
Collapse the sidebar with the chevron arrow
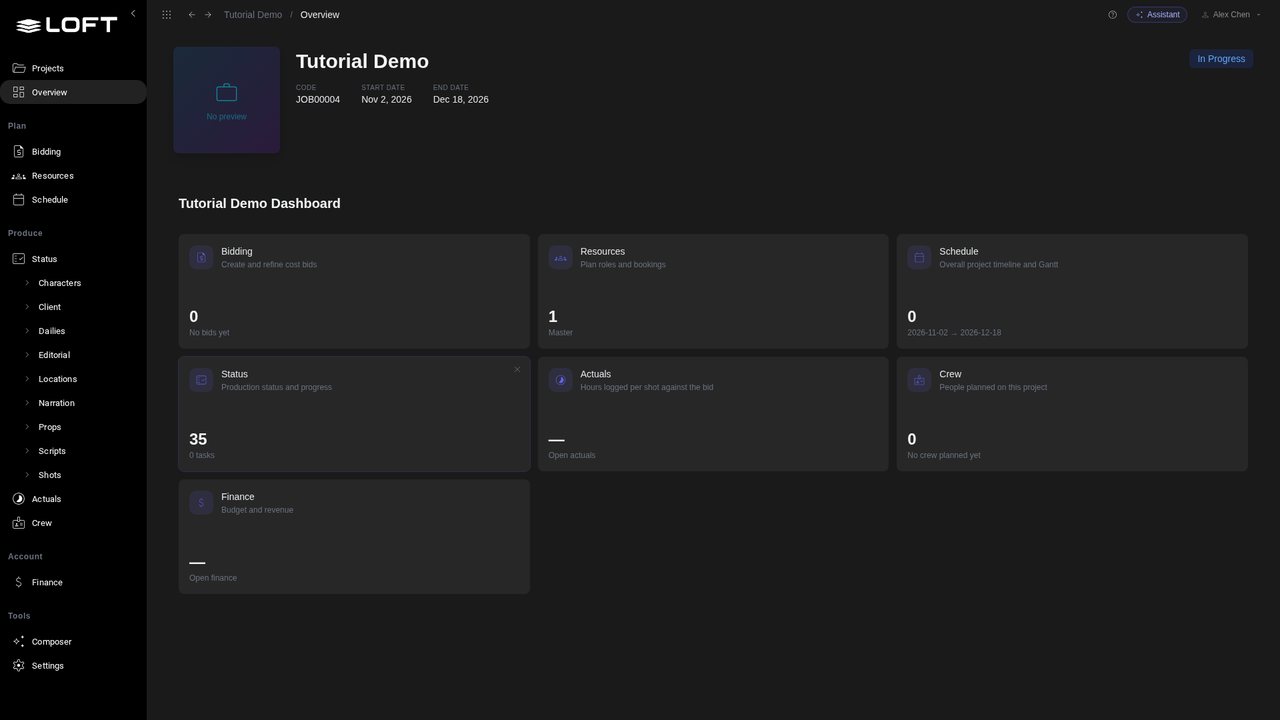coord(133,14)
